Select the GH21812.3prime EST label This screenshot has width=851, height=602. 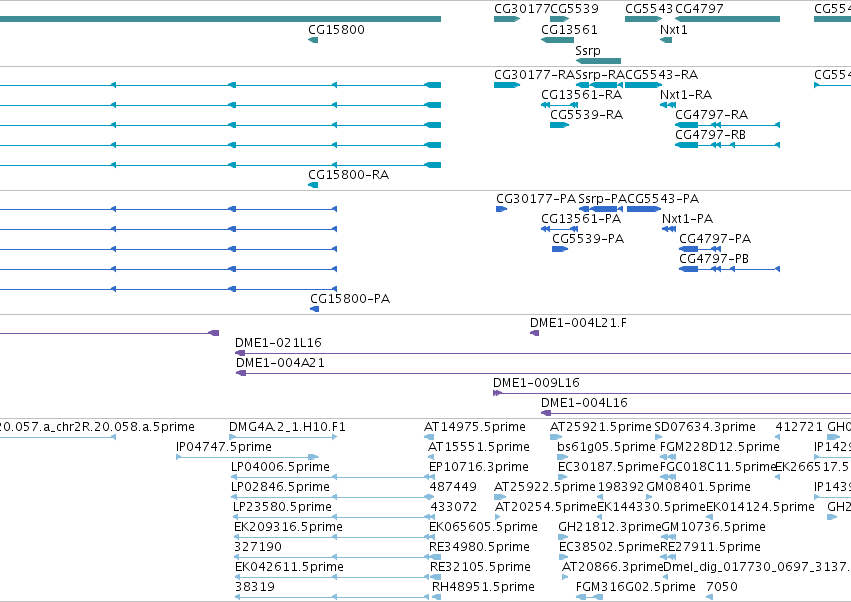tap(610, 527)
